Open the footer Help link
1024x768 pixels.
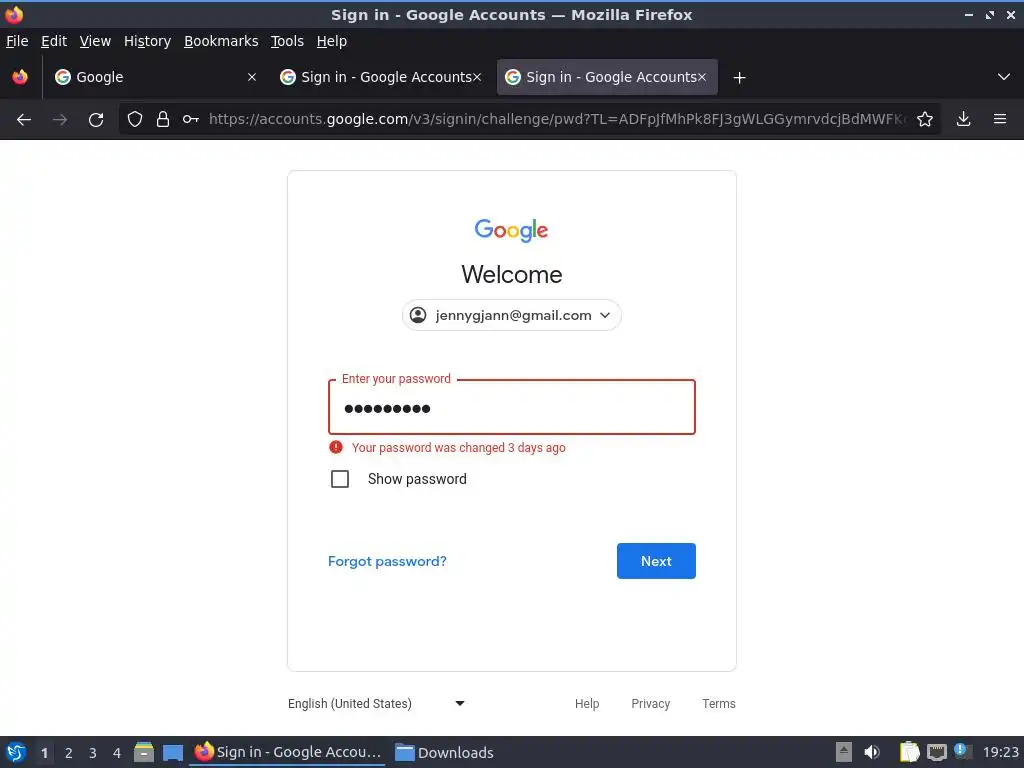tap(586, 703)
